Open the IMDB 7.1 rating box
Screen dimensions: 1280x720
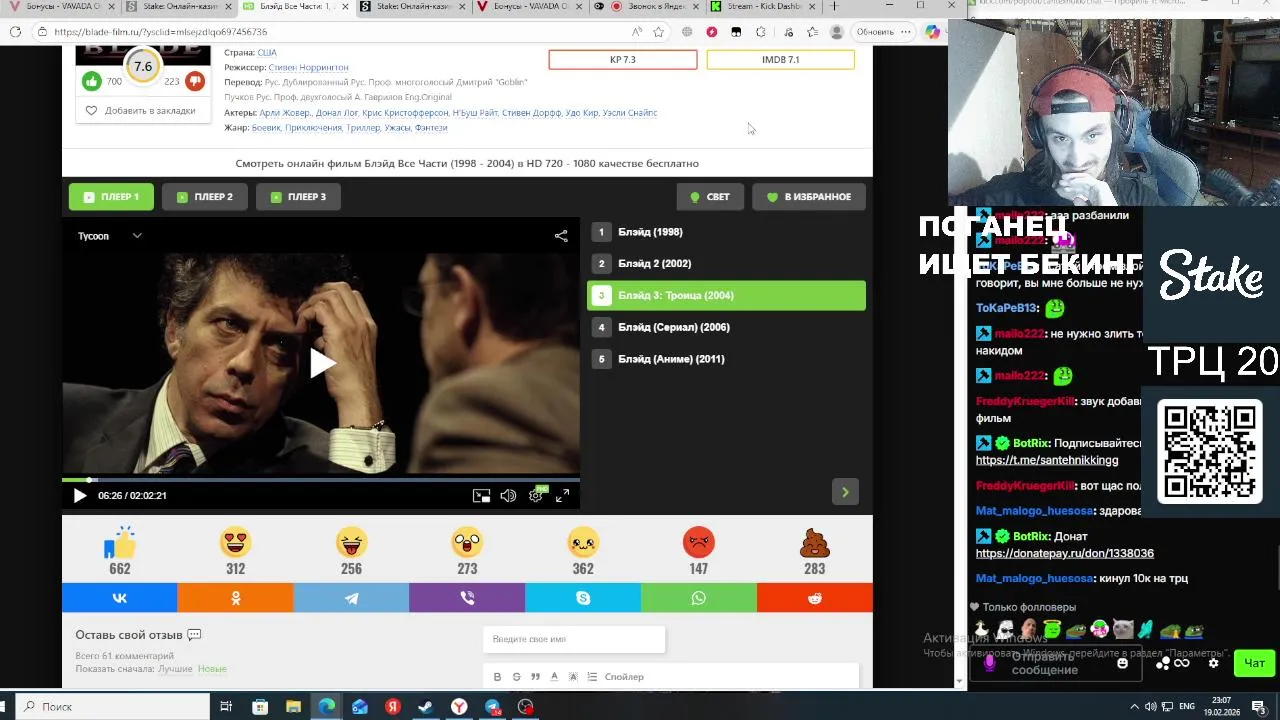pyautogui.click(x=780, y=60)
